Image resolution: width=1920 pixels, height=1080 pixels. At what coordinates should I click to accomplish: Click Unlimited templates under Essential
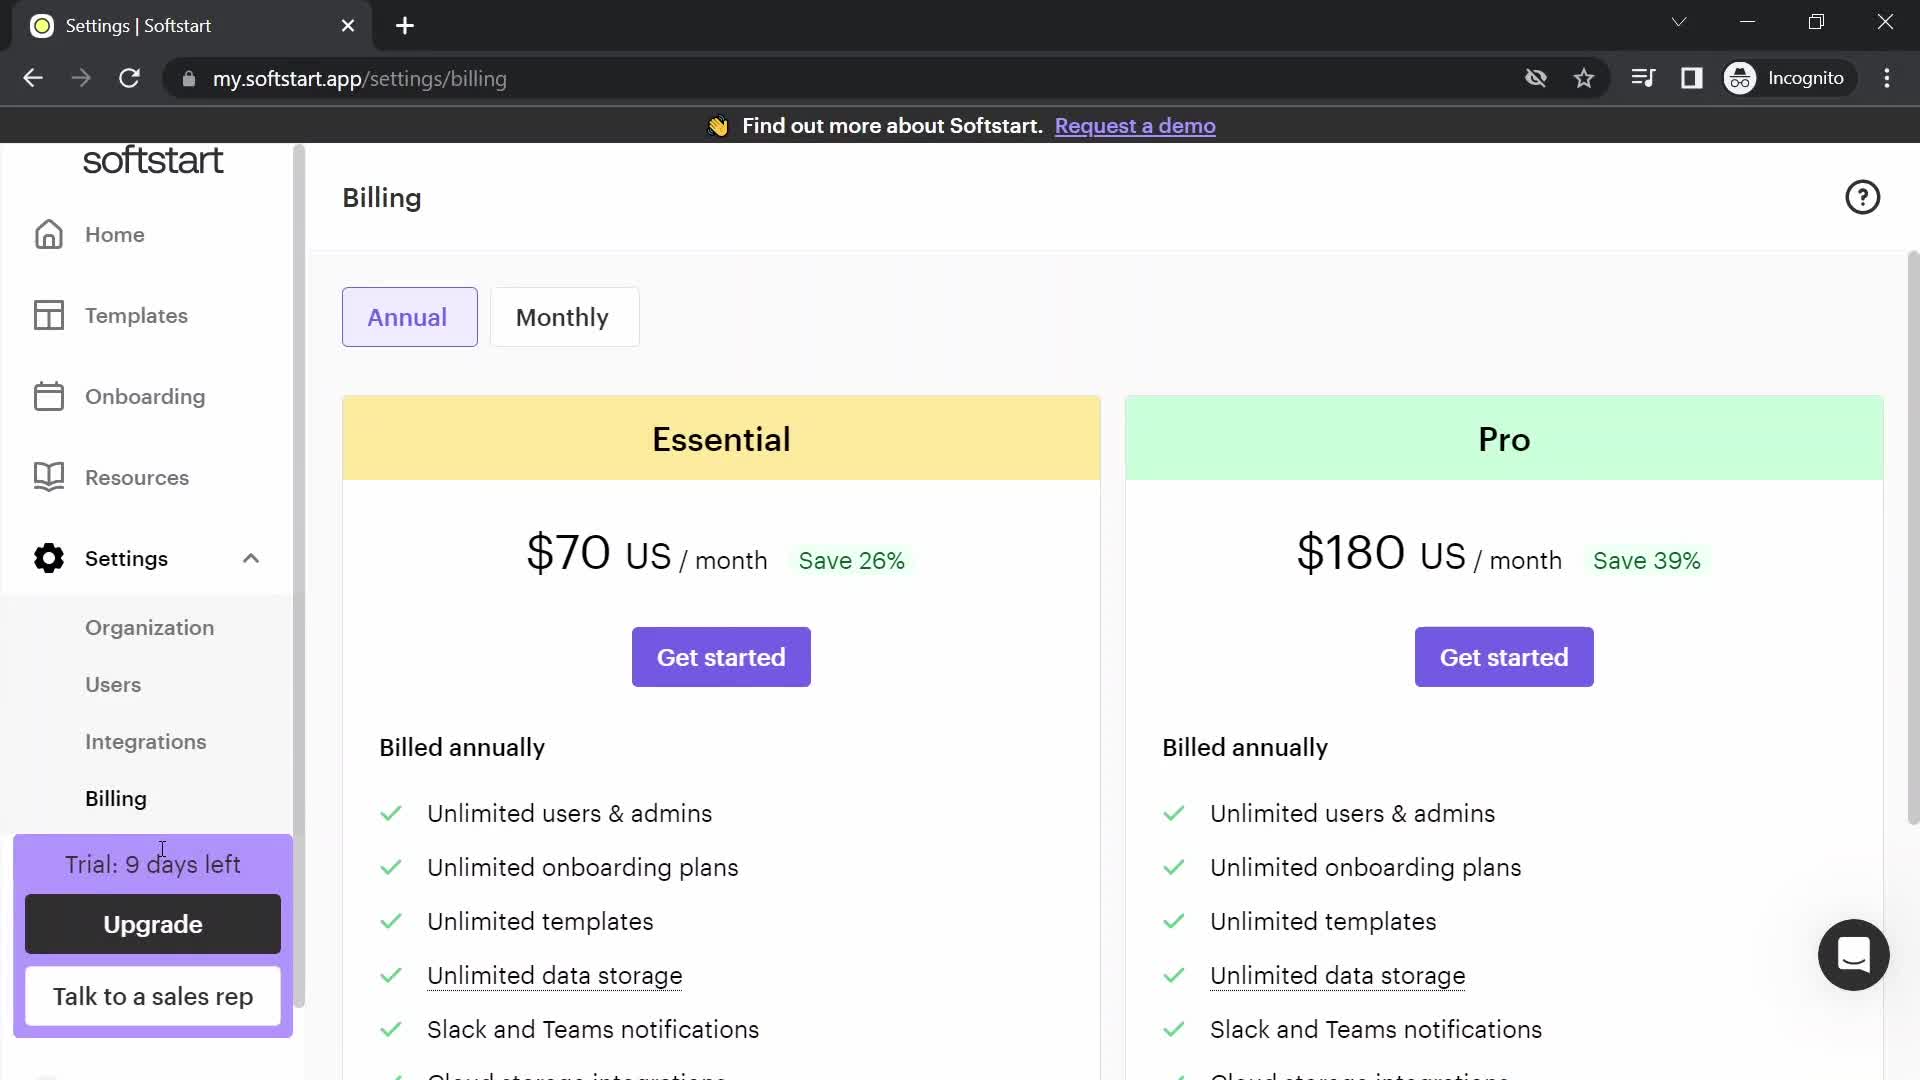pyautogui.click(x=540, y=921)
